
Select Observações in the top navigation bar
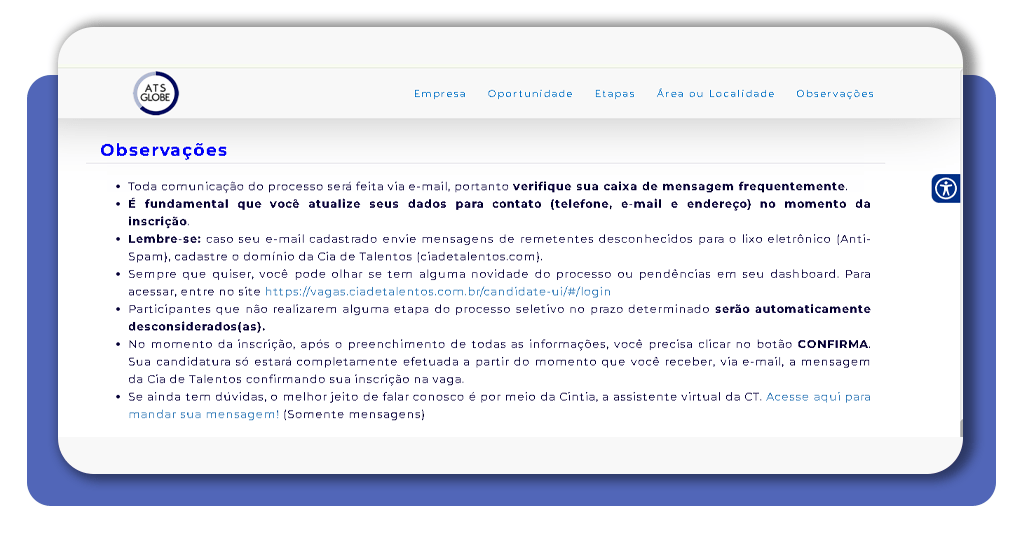pyautogui.click(x=834, y=94)
